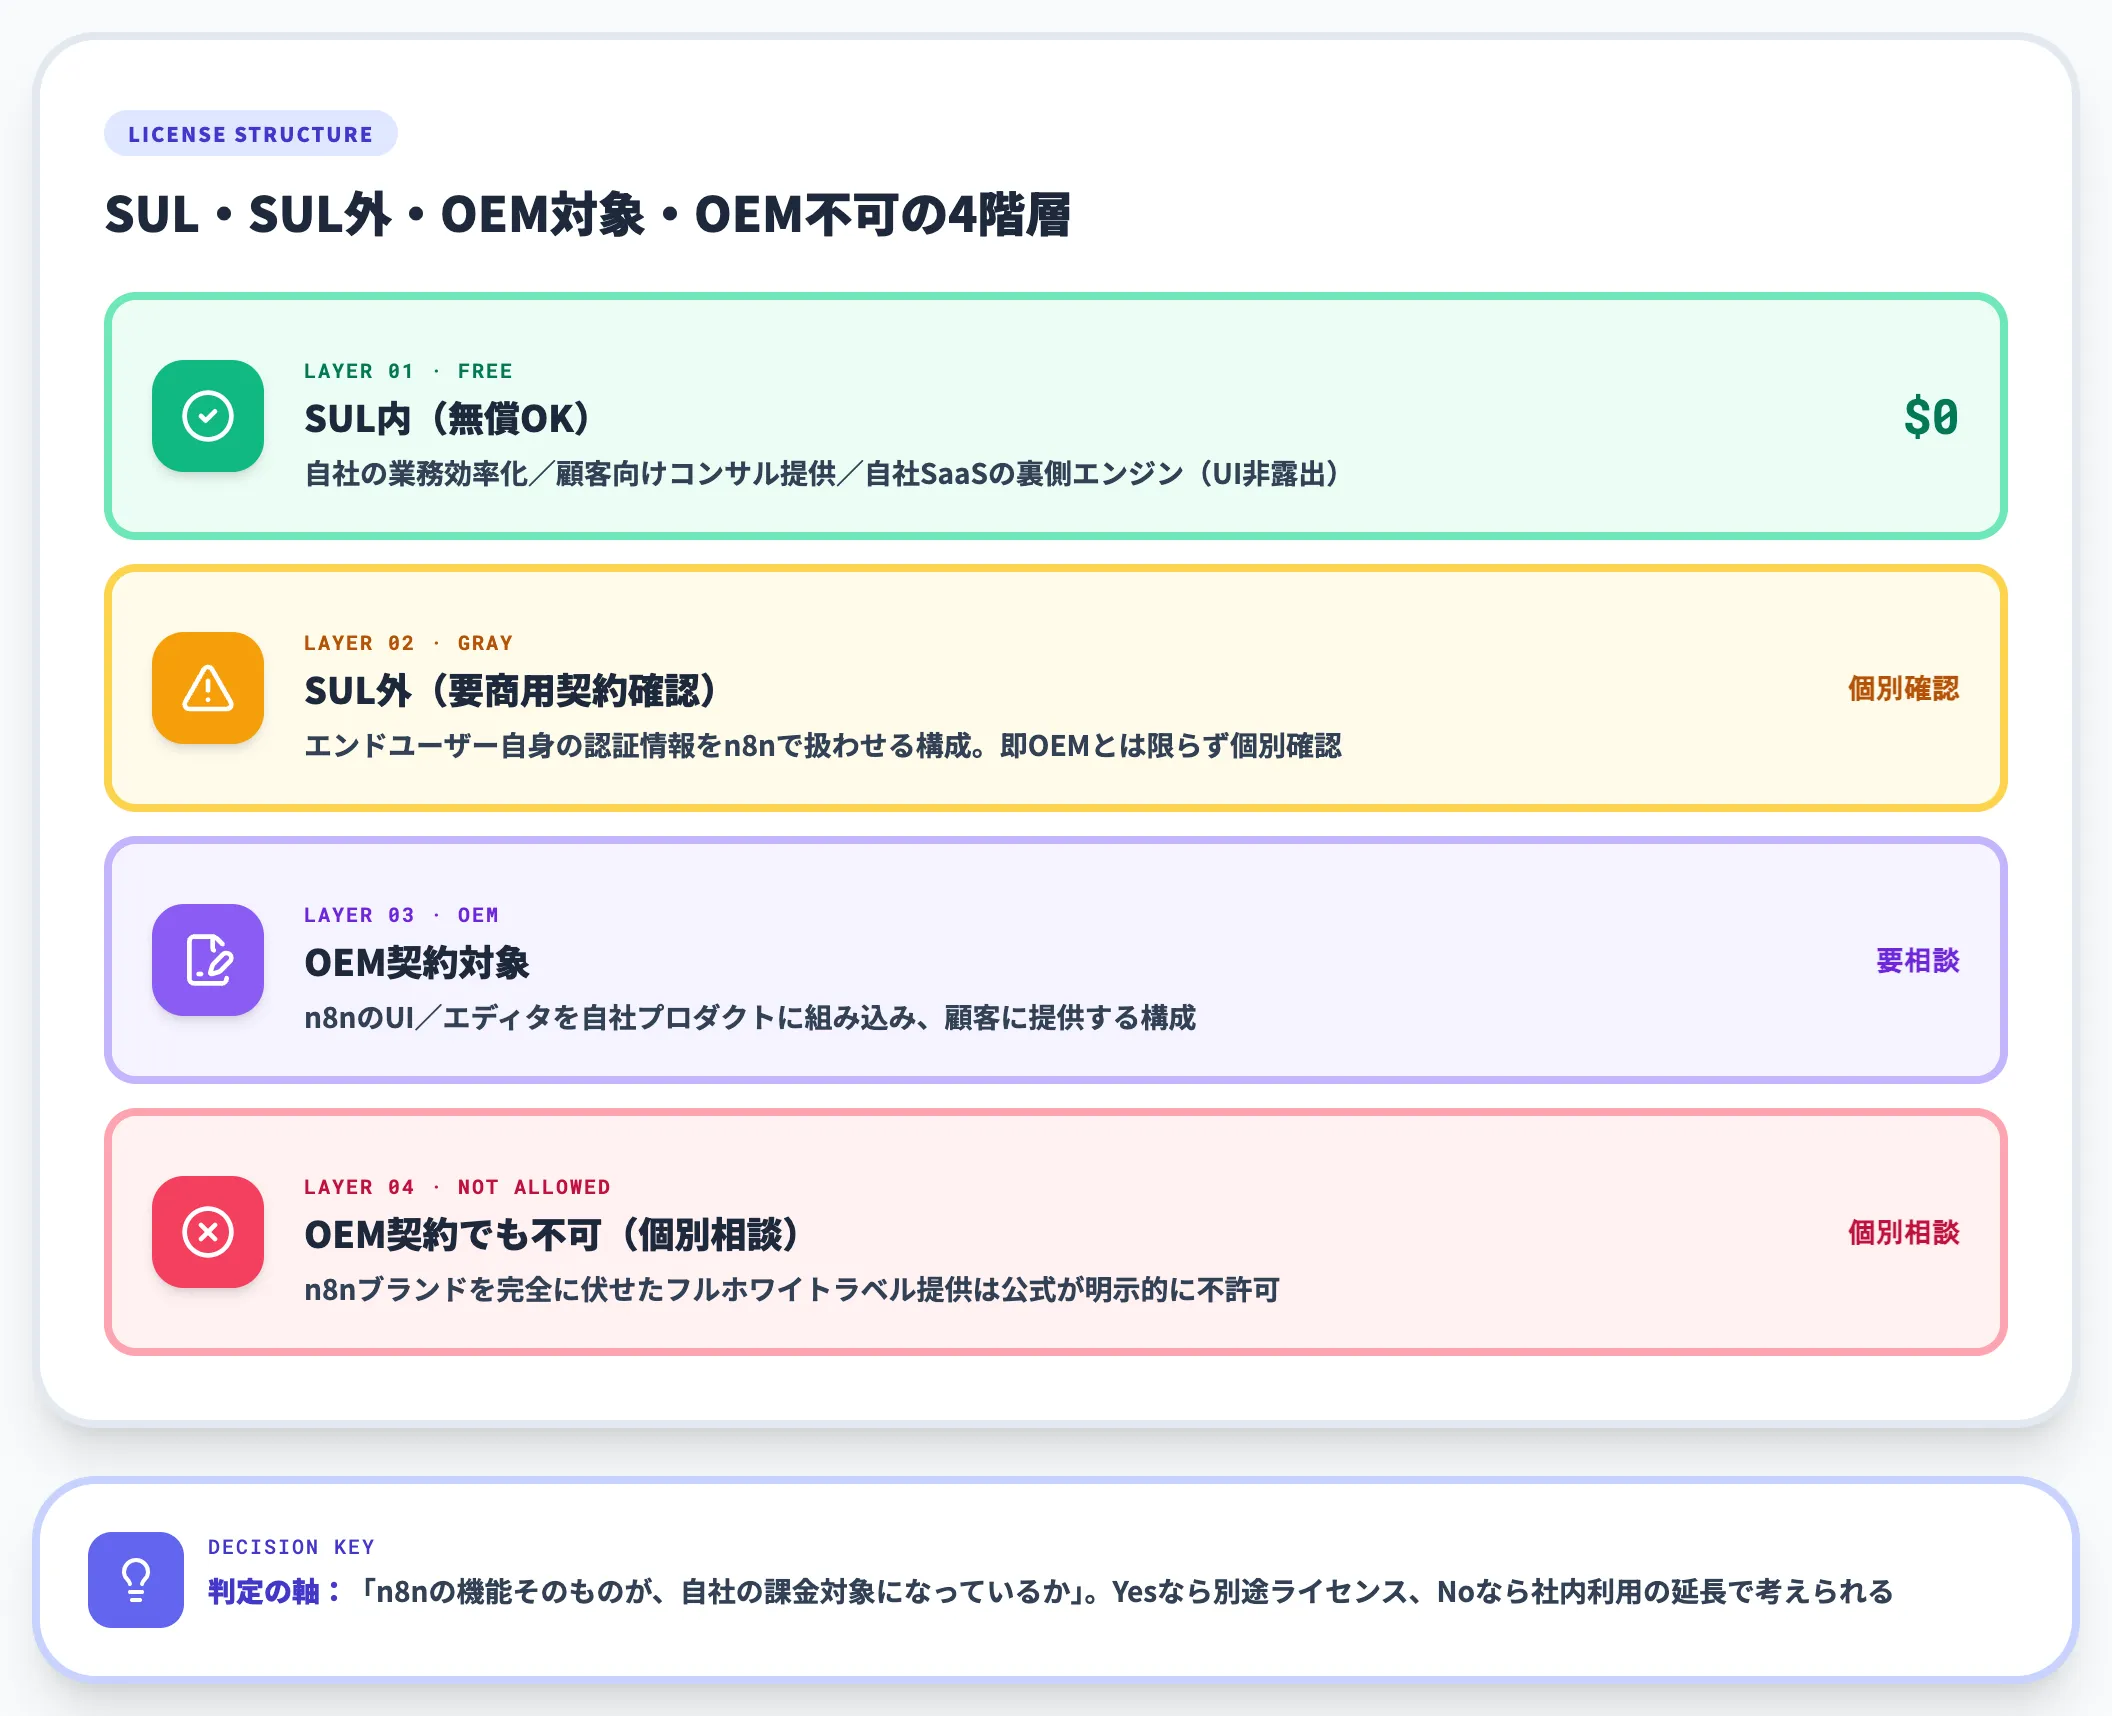Image resolution: width=2112 pixels, height=1716 pixels.
Task: Click the LAYER 01 · FREE label
Action: click(408, 371)
